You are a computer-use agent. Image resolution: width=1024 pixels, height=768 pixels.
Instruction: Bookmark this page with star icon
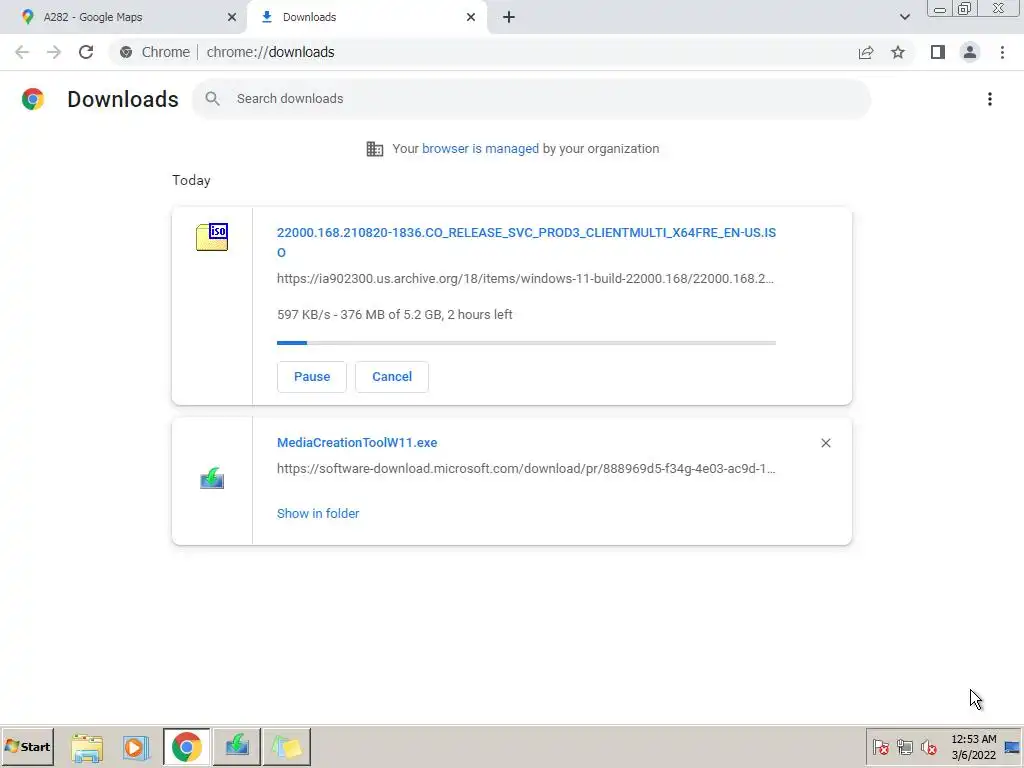pos(898,52)
